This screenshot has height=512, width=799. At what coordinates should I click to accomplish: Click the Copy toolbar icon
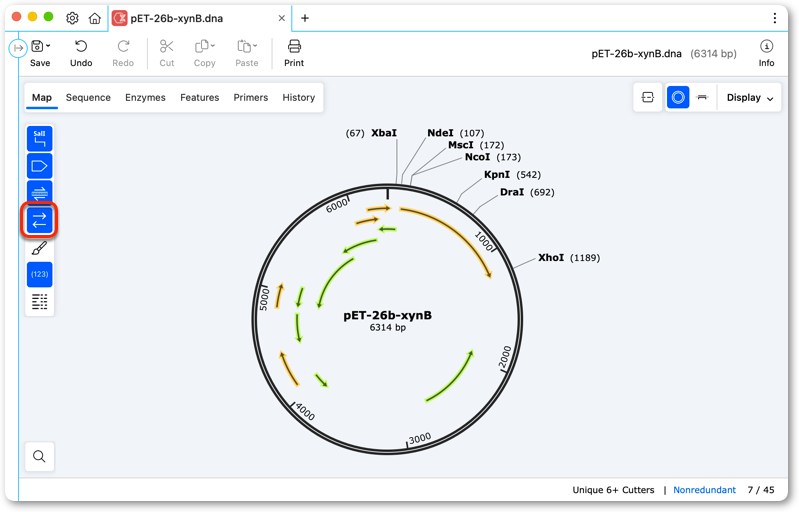click(x=202, y=47)
